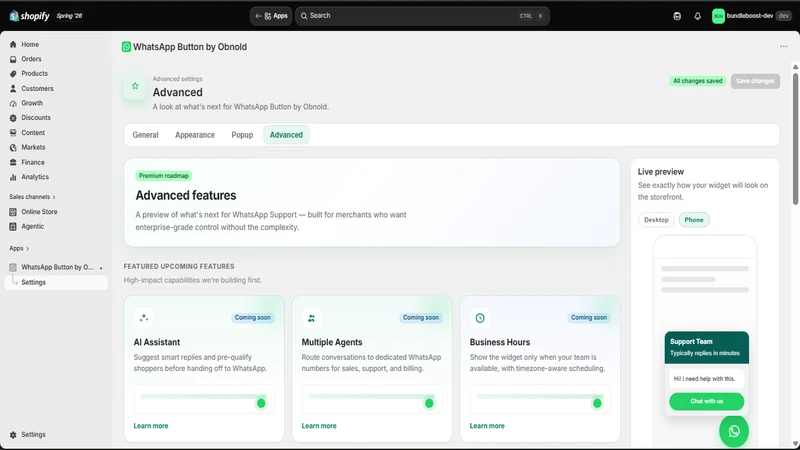This screenshot has height=450, width=800.
Task: Click the Save changes button
Action: 755,81
